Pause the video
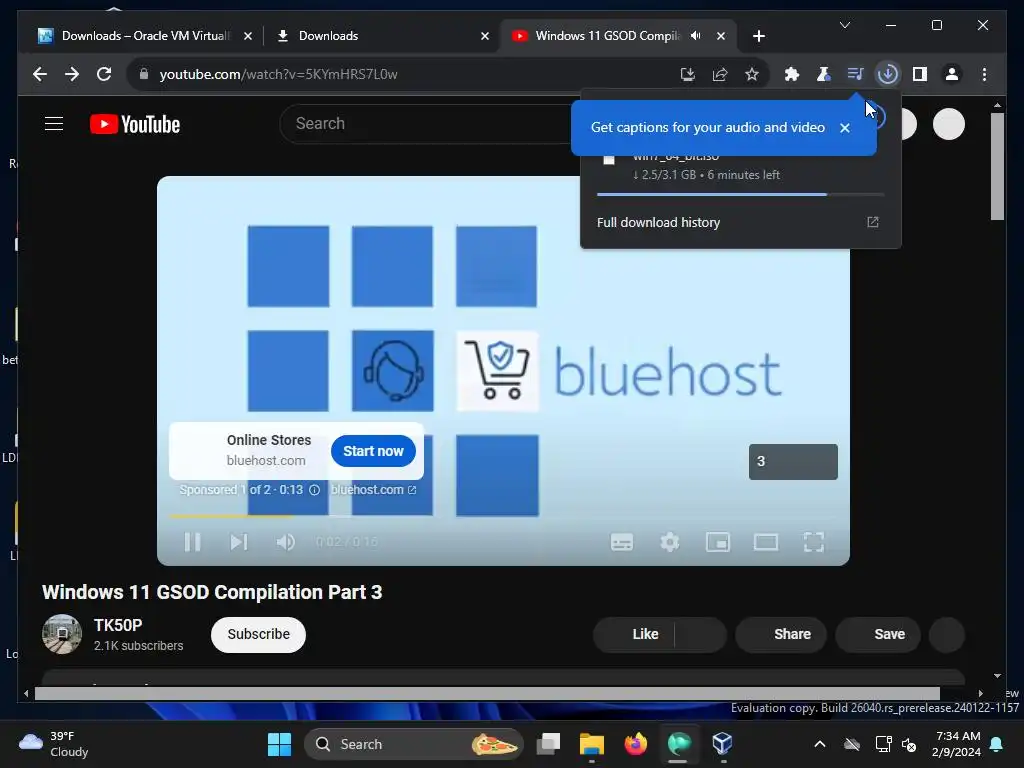The image size is (1024, 768). click(x=192, y=542)
